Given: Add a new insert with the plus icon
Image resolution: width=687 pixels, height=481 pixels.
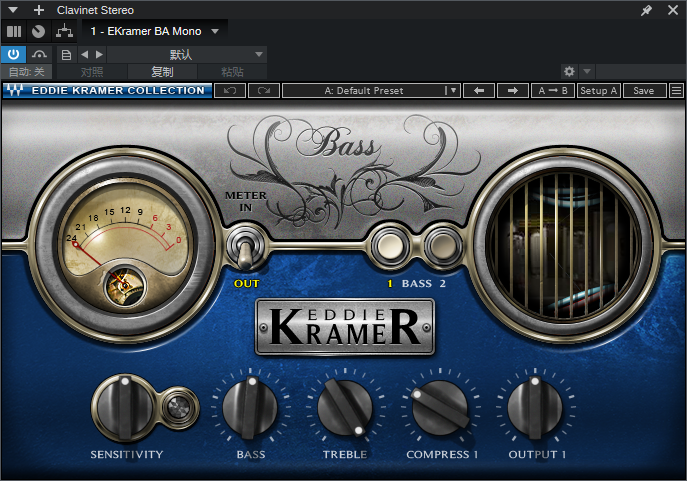Looking at the screenshot, I should (39, 10).
